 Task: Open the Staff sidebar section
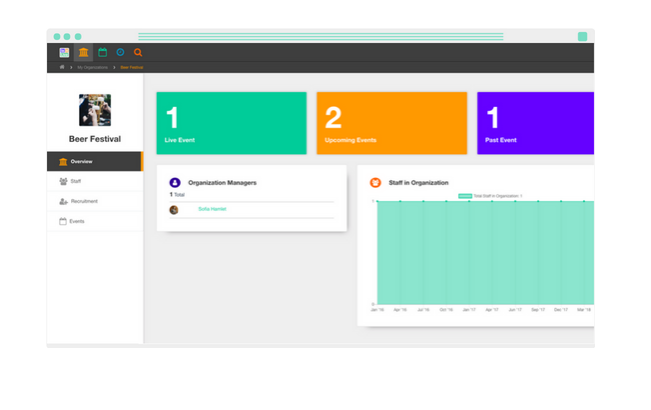point(94,181)
